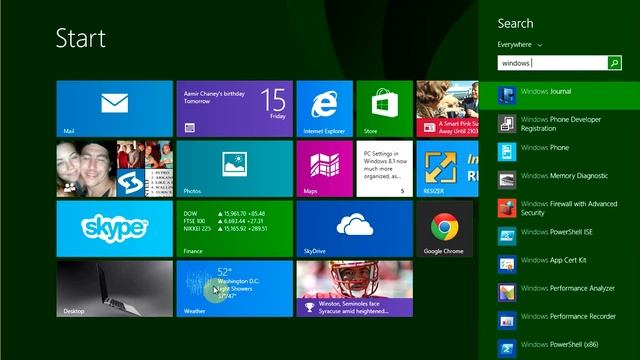640x360 pixels.
Task: Open Windows Performance Analyzer result
Action: click(x=559, y=292)
